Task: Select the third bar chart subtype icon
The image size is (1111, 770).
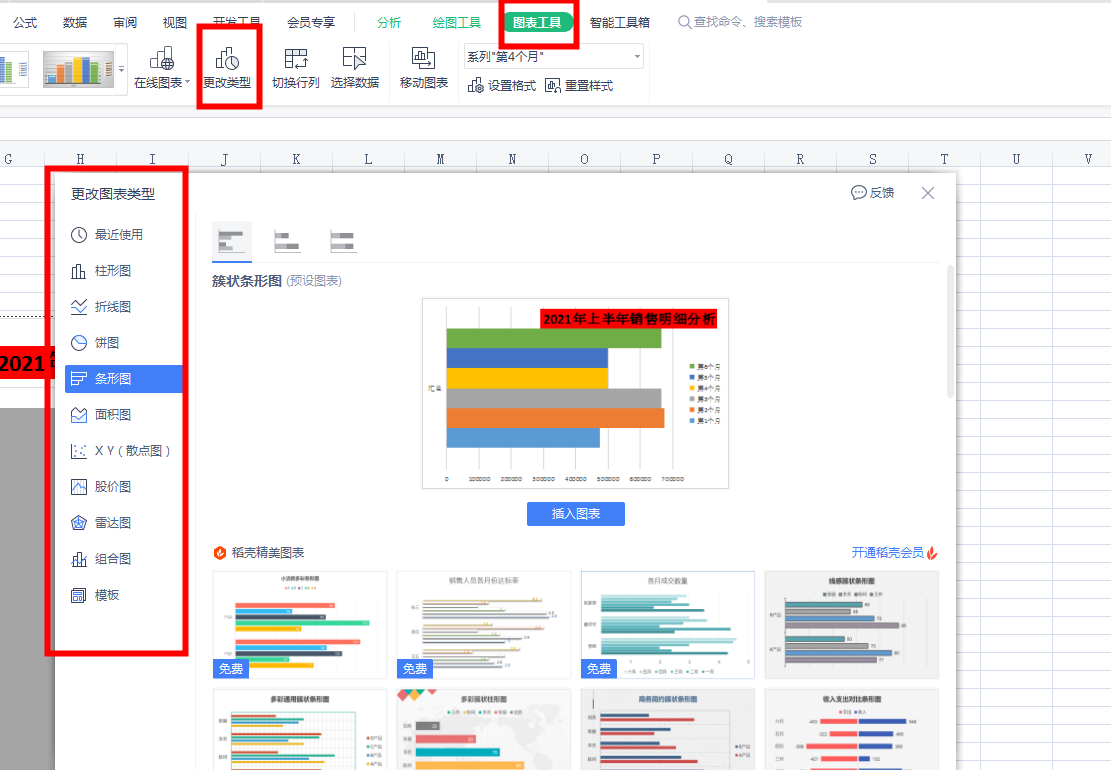Action: (343, 240)
